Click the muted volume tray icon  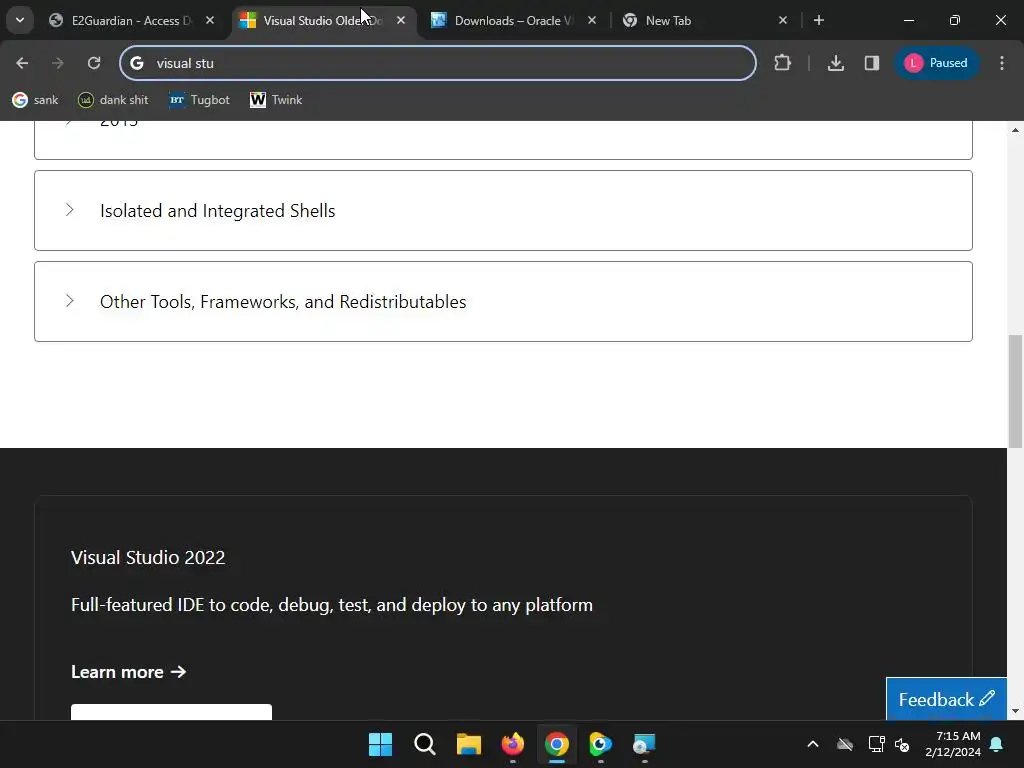tap(903, 744)
